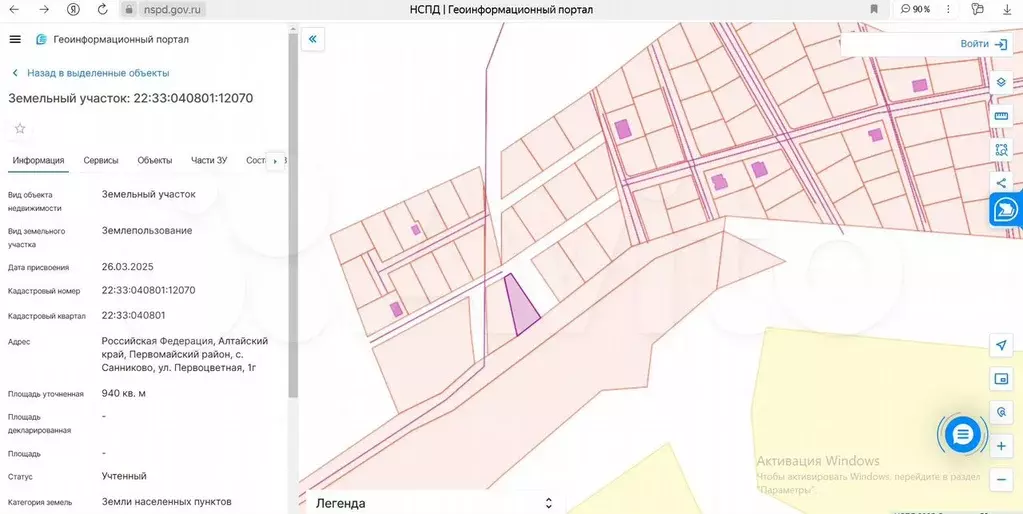The height and width of the screenshot is (514, 1023).
Task: Open the browser extensions icon
Action: 977,9
